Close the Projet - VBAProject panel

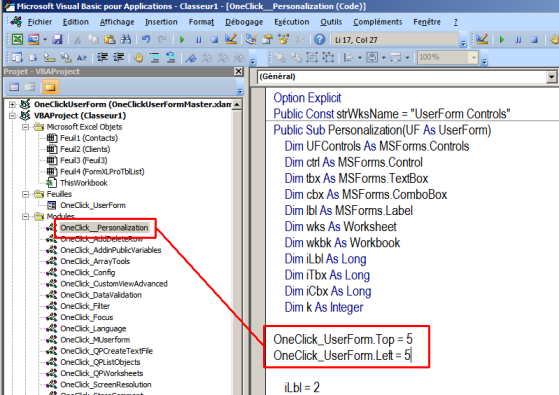coord(239,71)
